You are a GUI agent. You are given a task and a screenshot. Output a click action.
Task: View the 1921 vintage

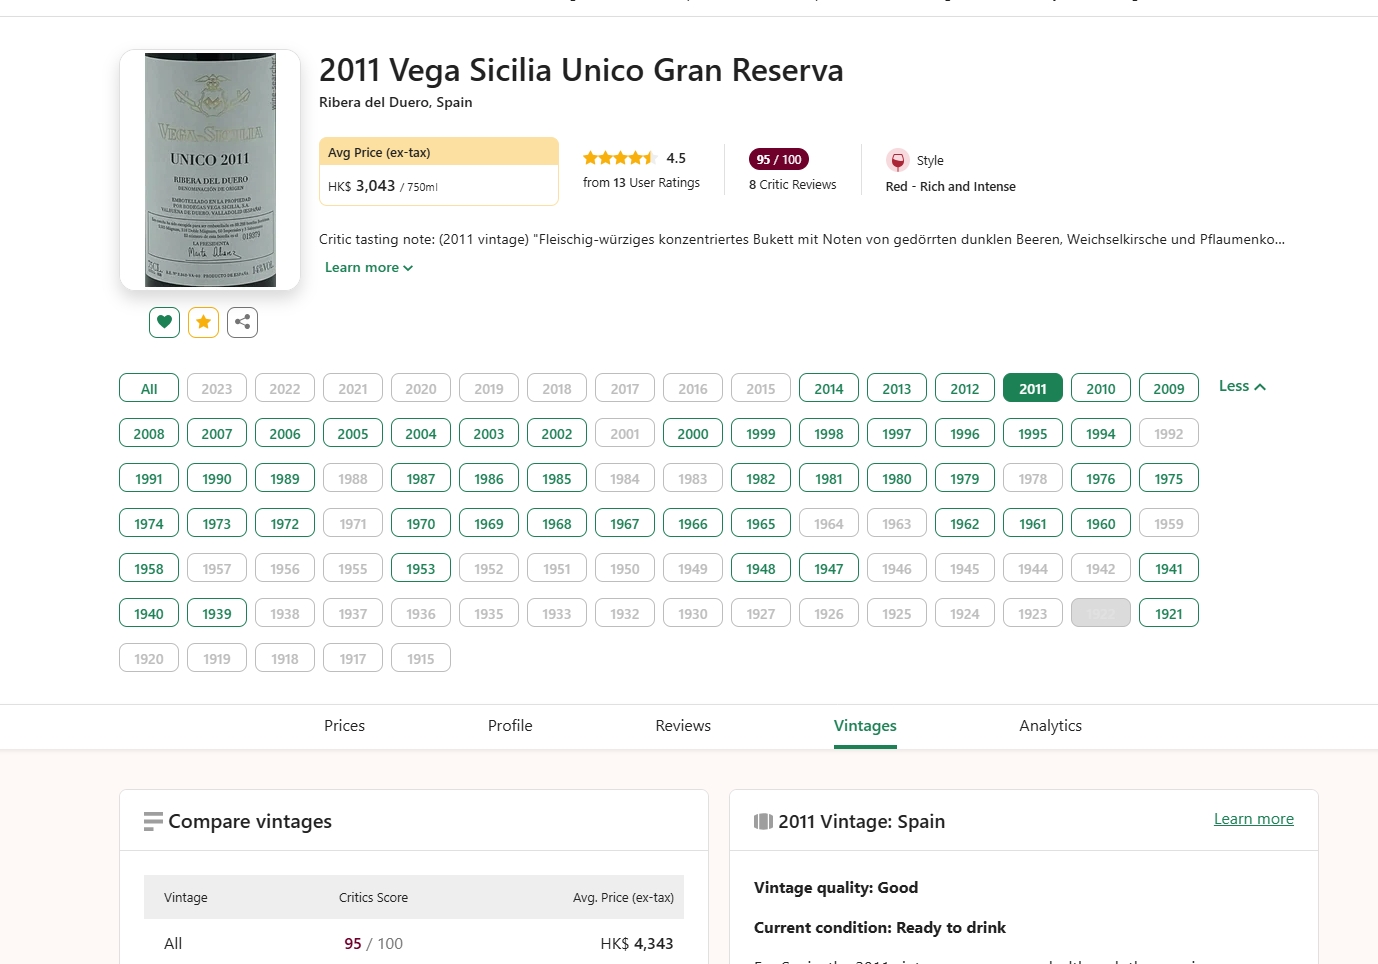click(1169, 613)
